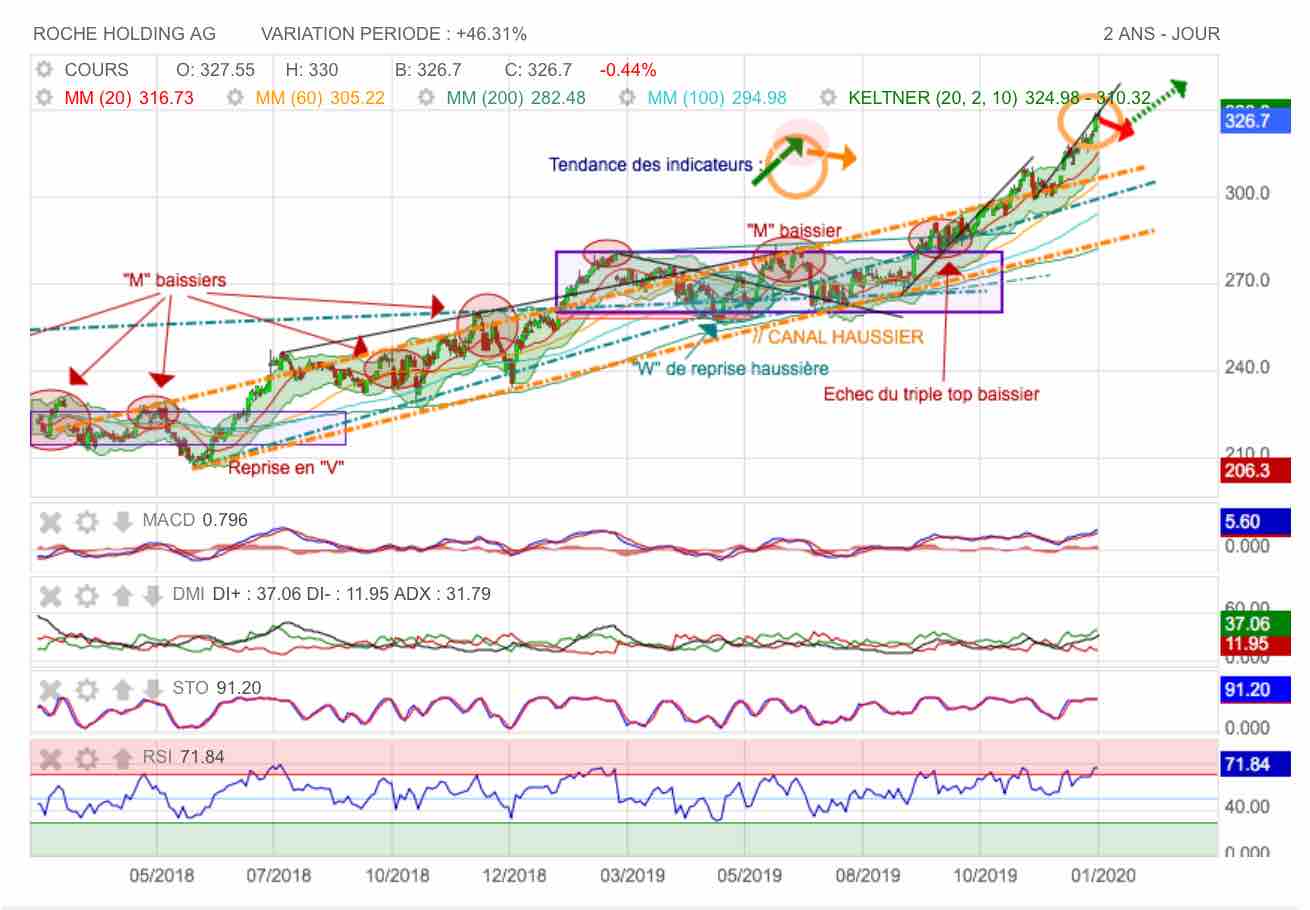Click the MM (20) 316.73 legend
The height and width of the screenshot is (910, 1310).
[129, 98]
